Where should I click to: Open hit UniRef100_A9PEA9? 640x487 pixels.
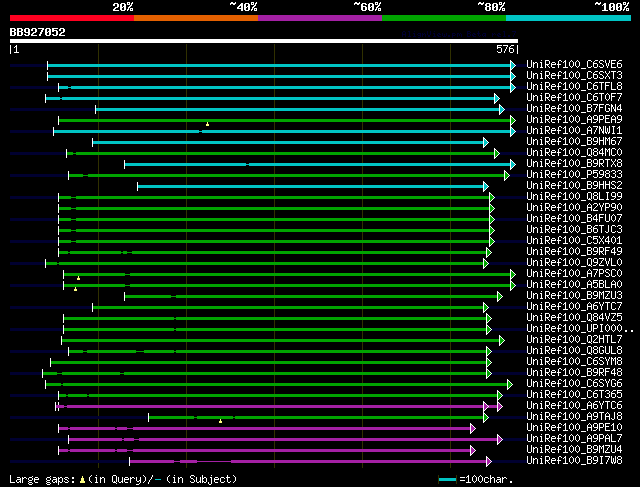[574, 120]
